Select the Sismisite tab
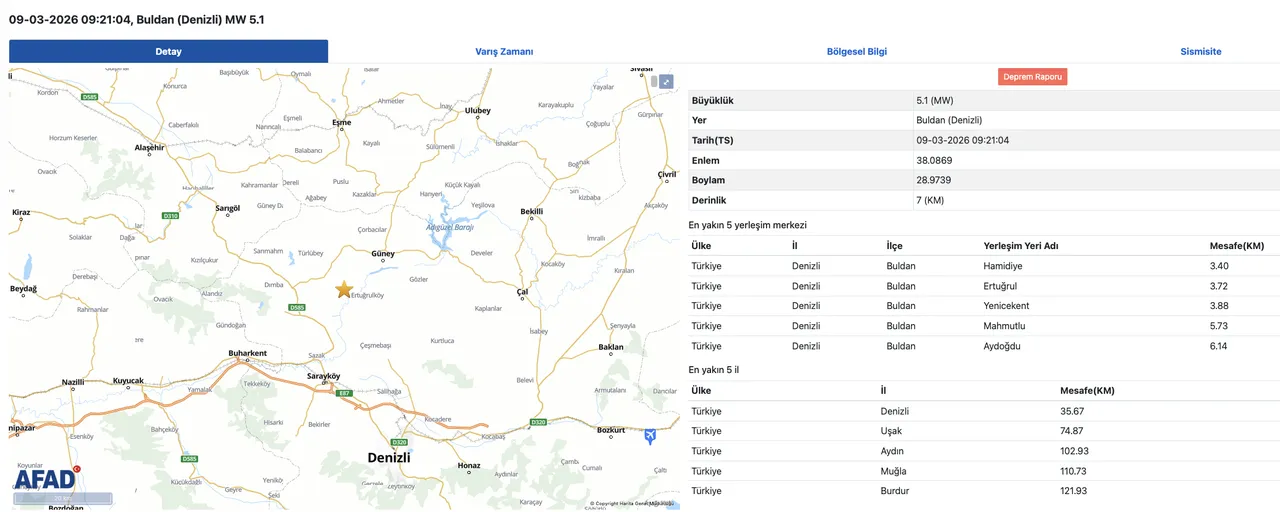Image resolution: width=1280 pixels, height=512 pixels. 1200,52
